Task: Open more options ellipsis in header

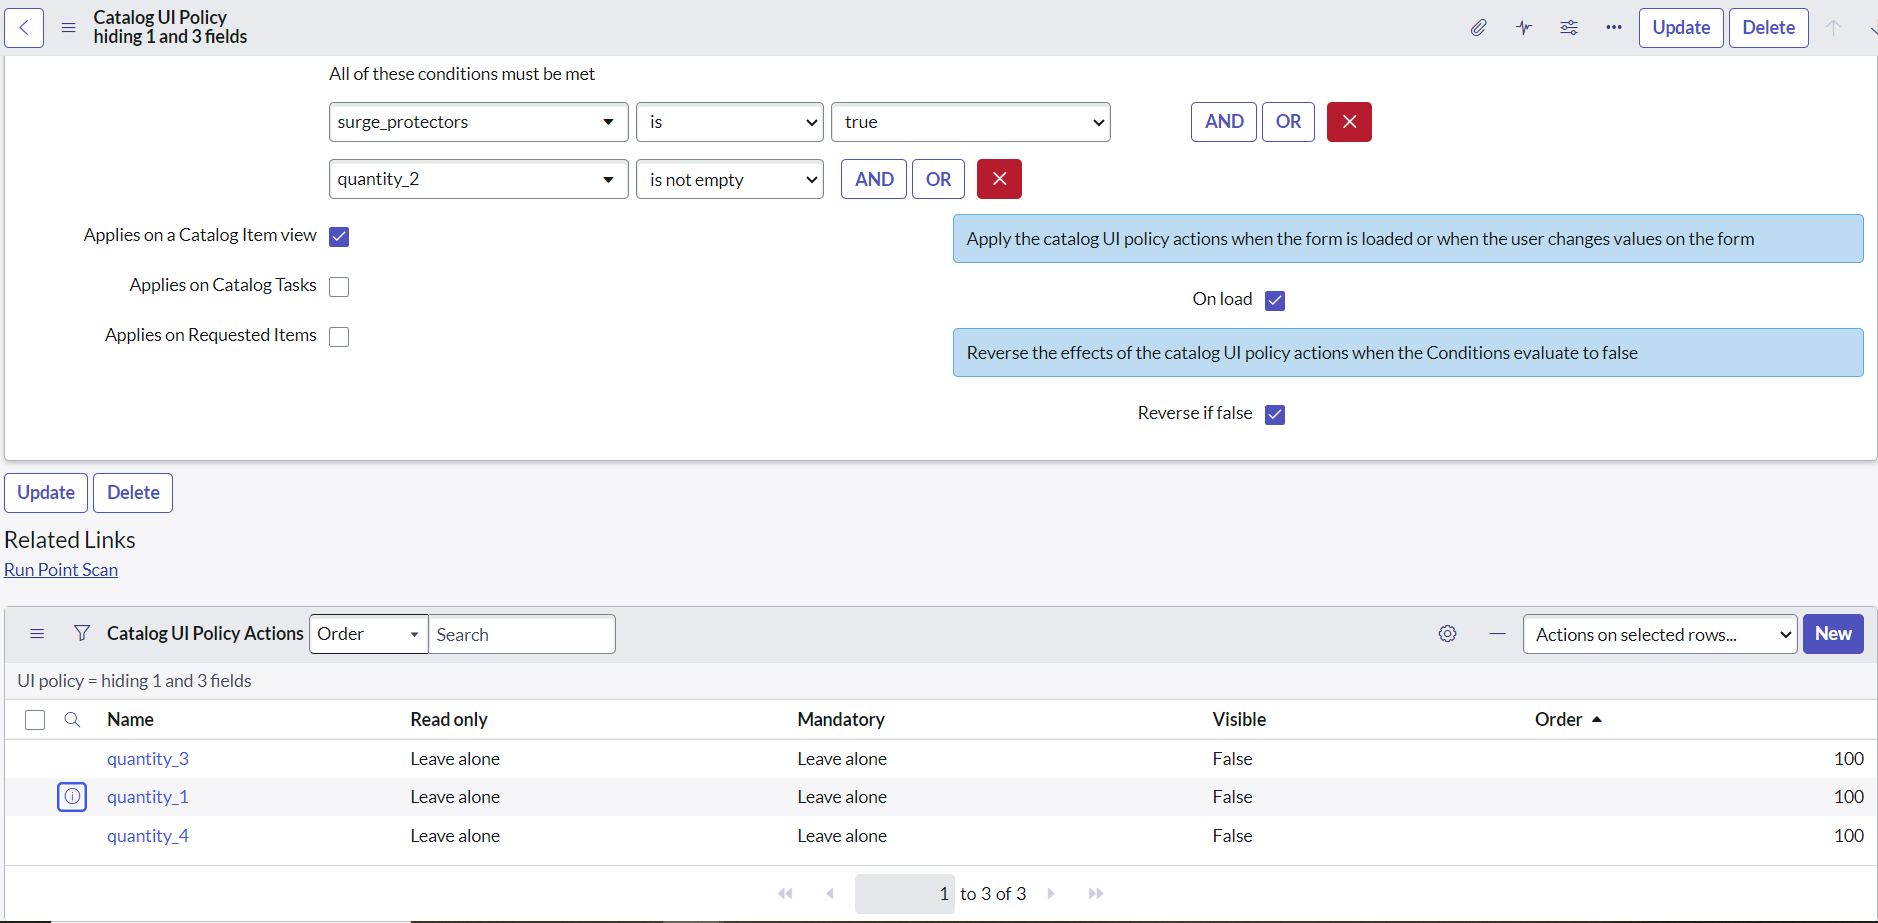Action: (x=1614, y=28)
